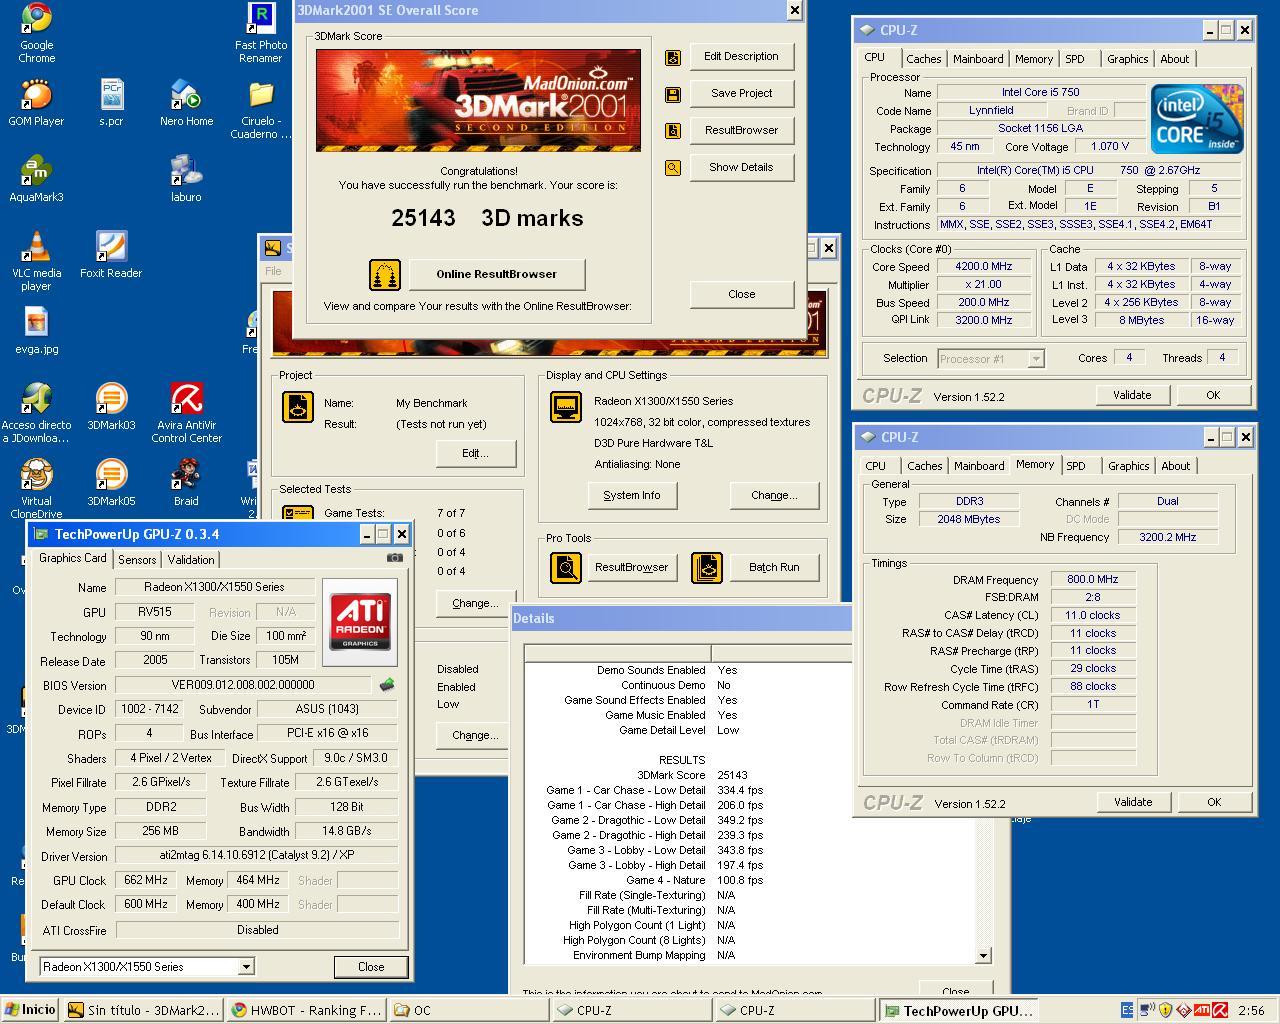Open the s.pcr file icon
This screenshot has height=1024, width=1280.
(111, 103)
